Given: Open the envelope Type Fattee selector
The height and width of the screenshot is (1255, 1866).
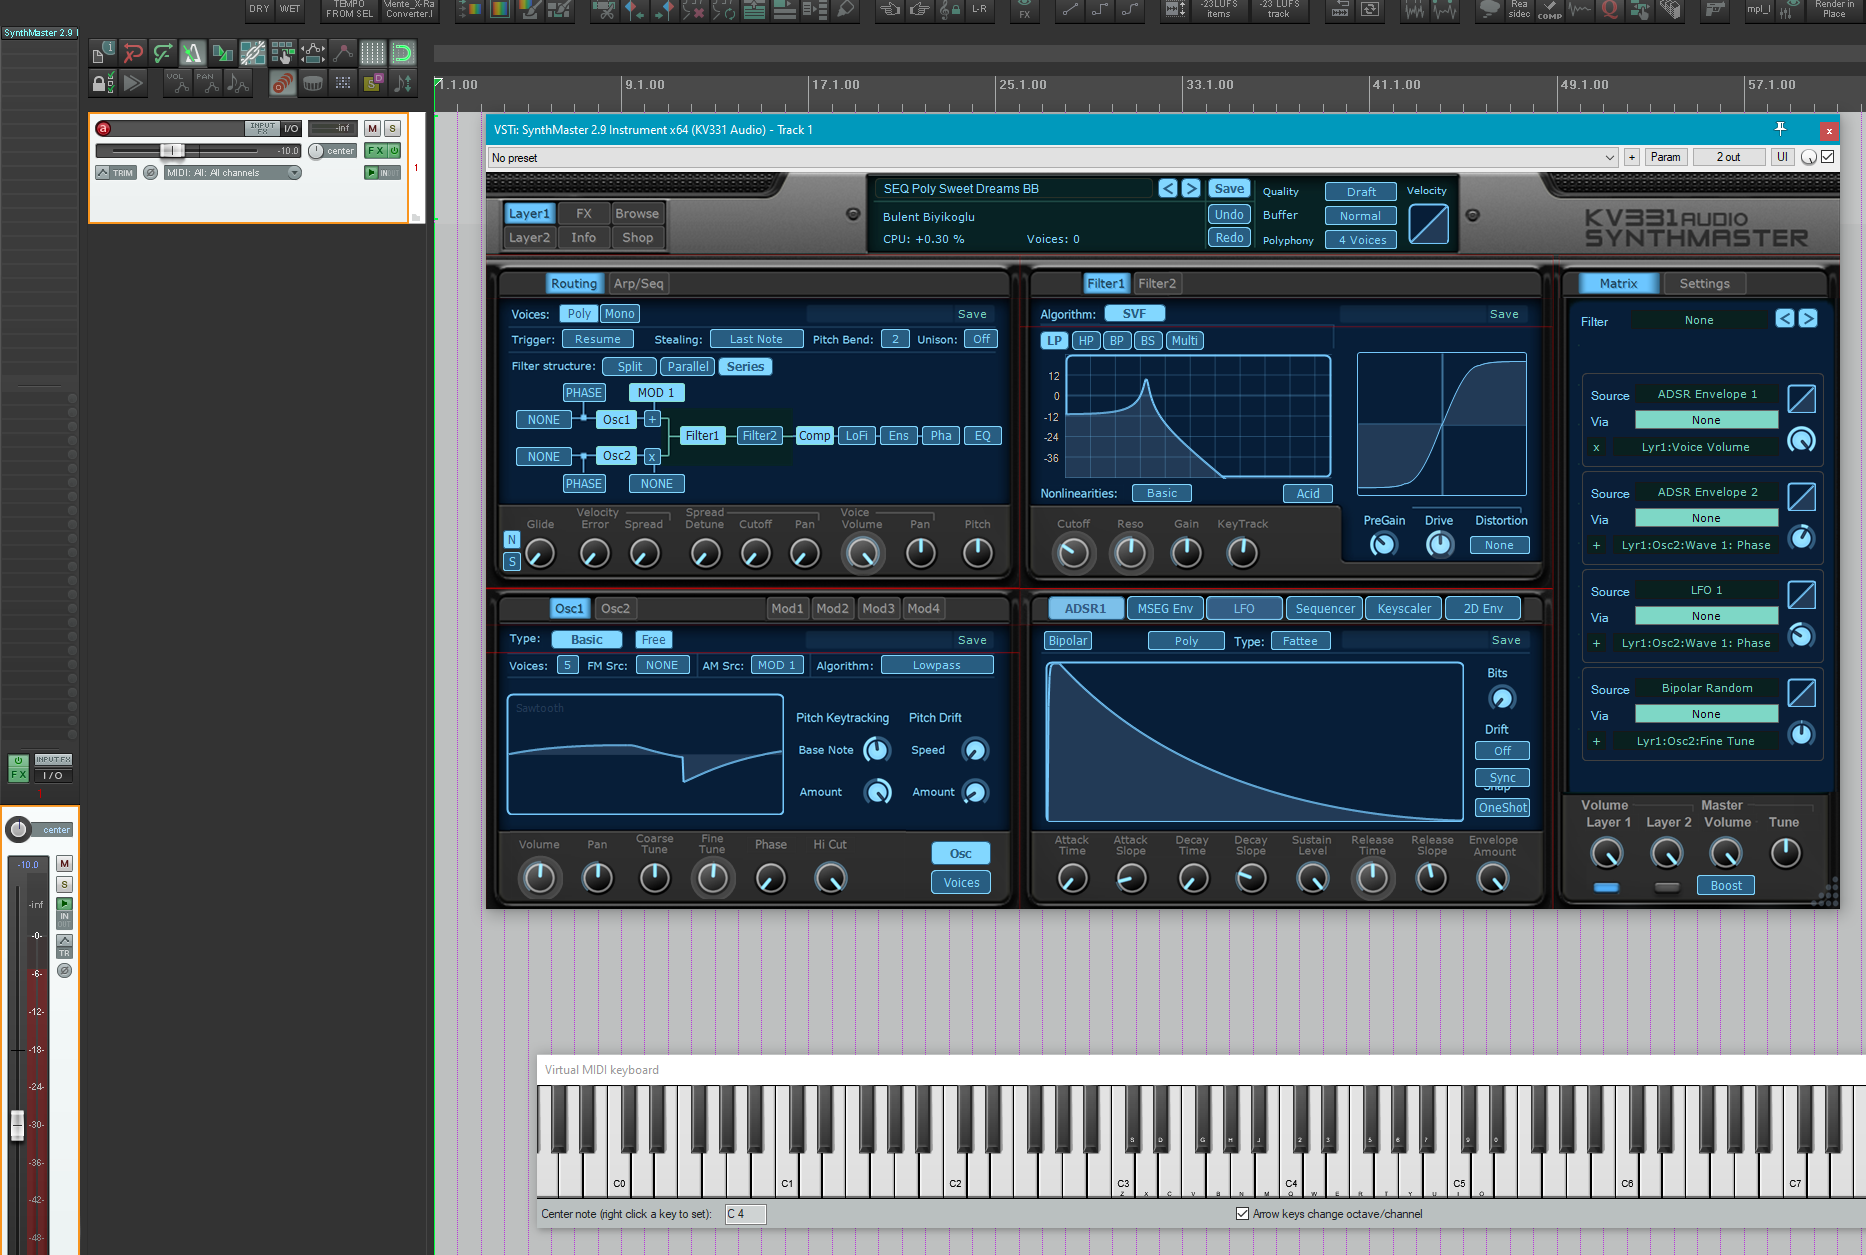Looking at the screenshot, I should tap(1300, 641).
